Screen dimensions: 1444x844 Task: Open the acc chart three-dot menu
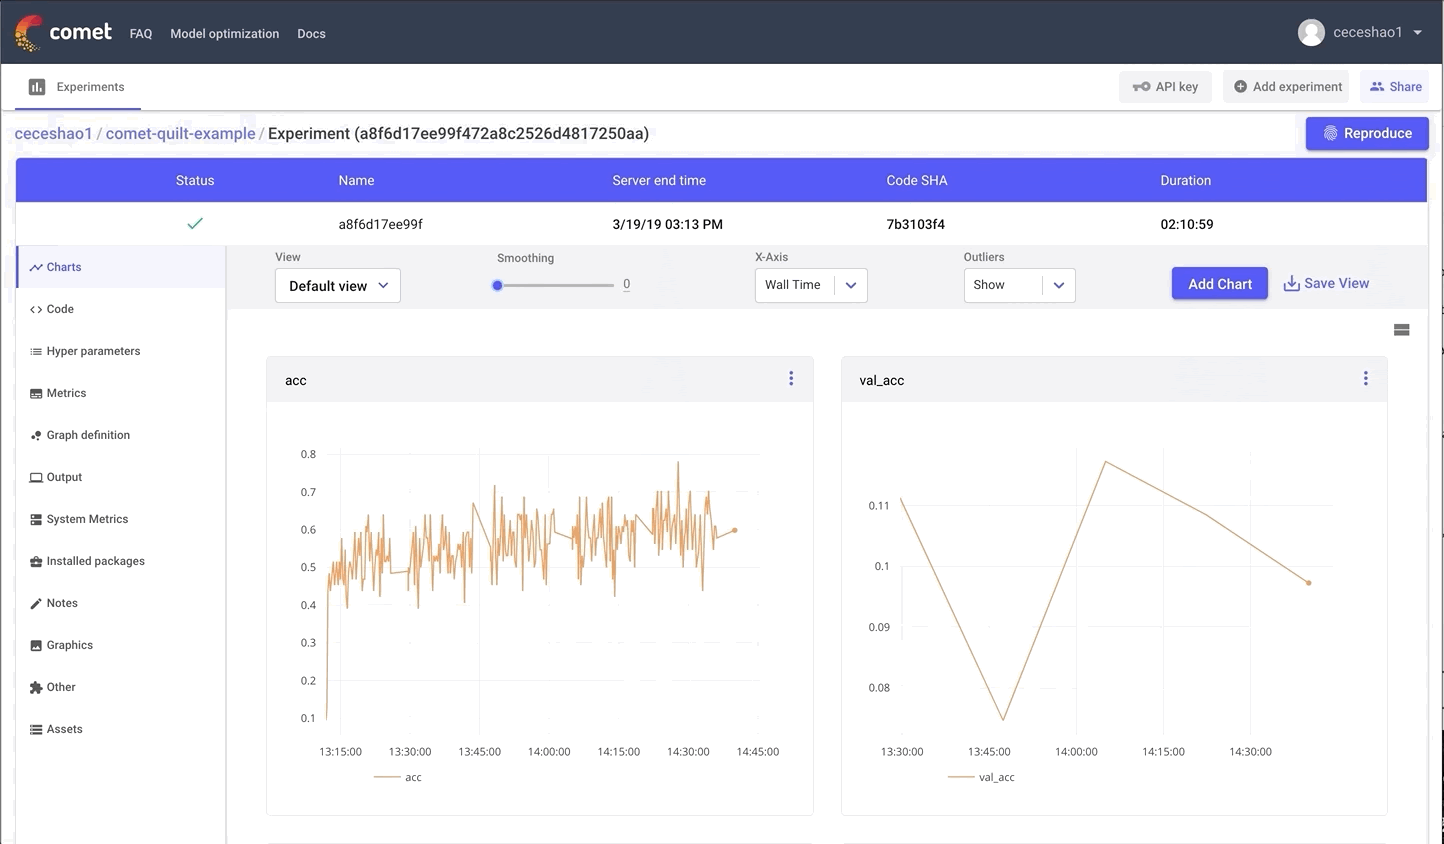[x=791, y=379]
